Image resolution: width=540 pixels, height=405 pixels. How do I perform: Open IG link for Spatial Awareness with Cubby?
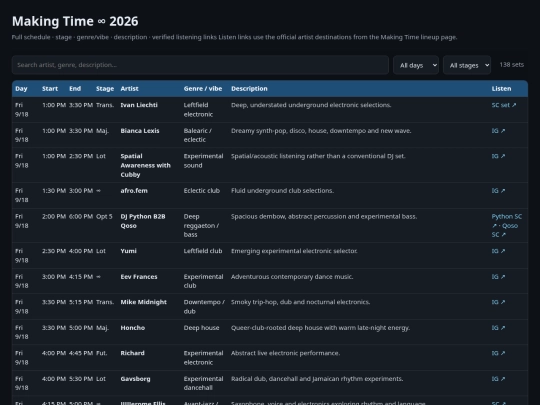498,156
